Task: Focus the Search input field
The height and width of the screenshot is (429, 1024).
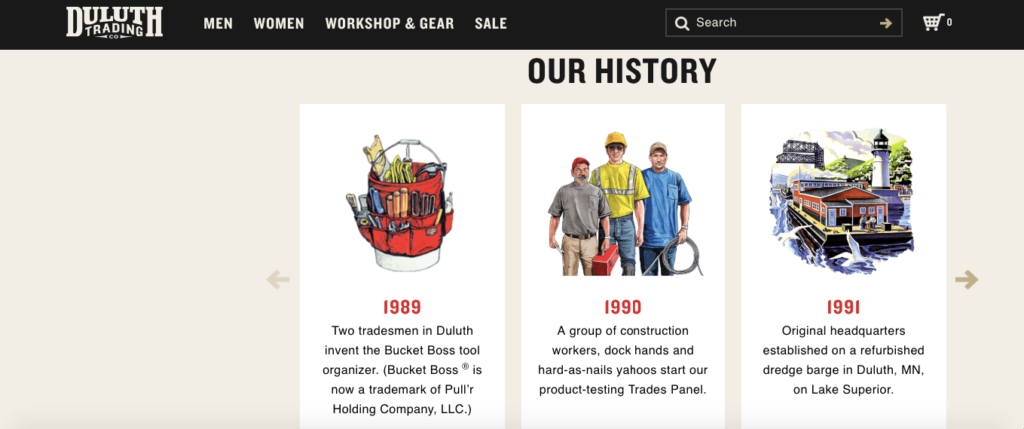Action: (784, 23)
